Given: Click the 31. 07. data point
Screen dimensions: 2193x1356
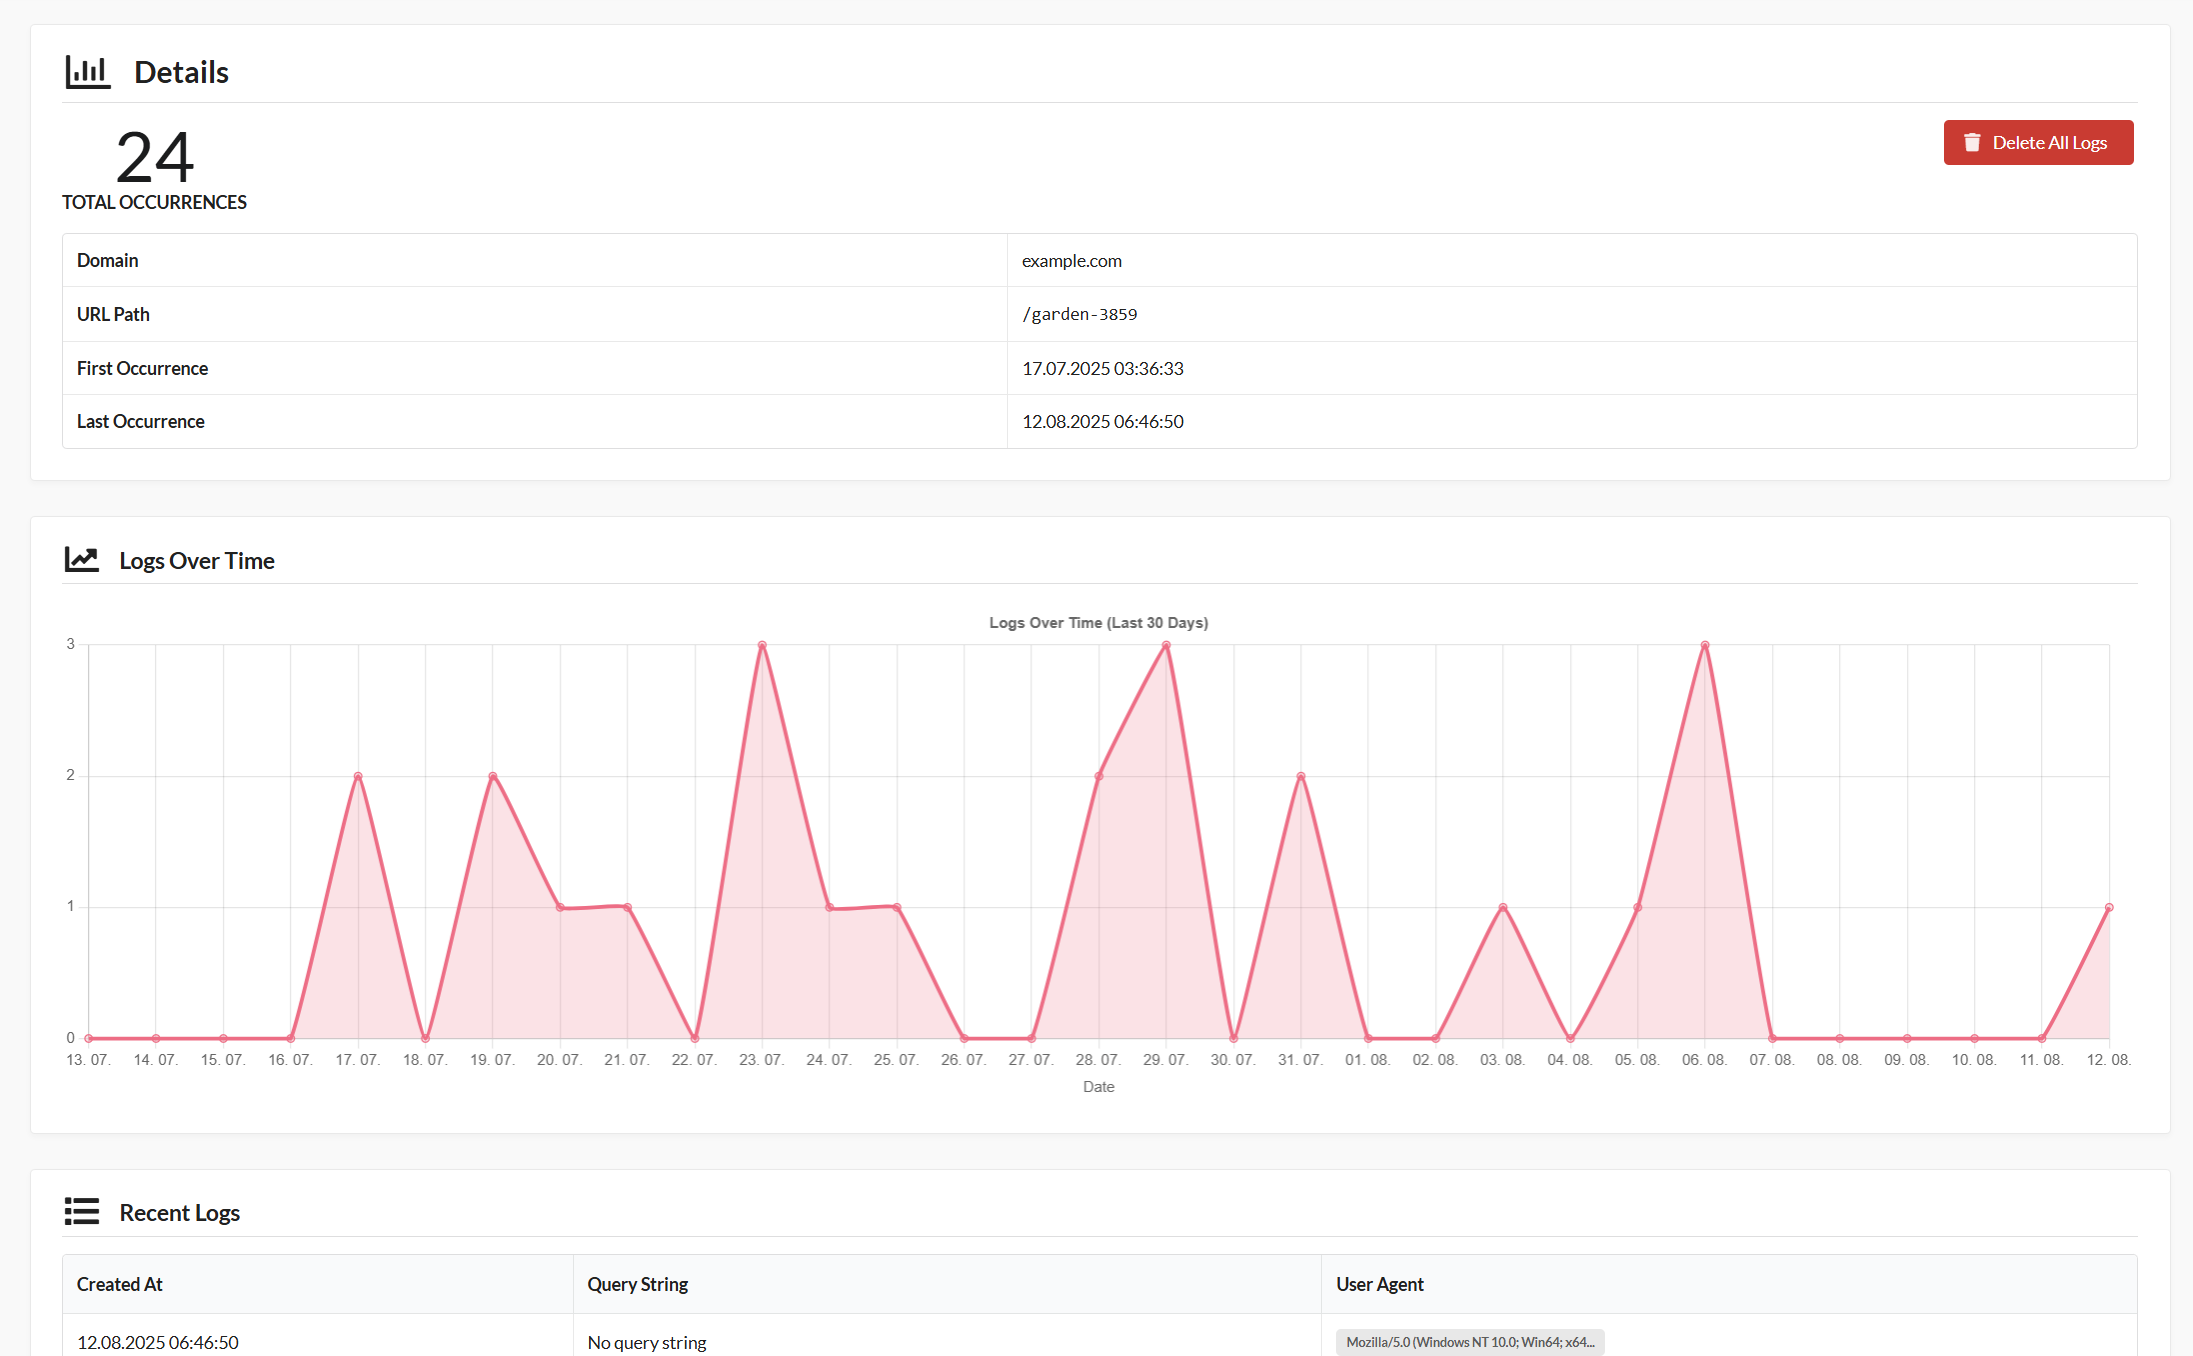Looking at the screenshot, I should [1301, 776].
